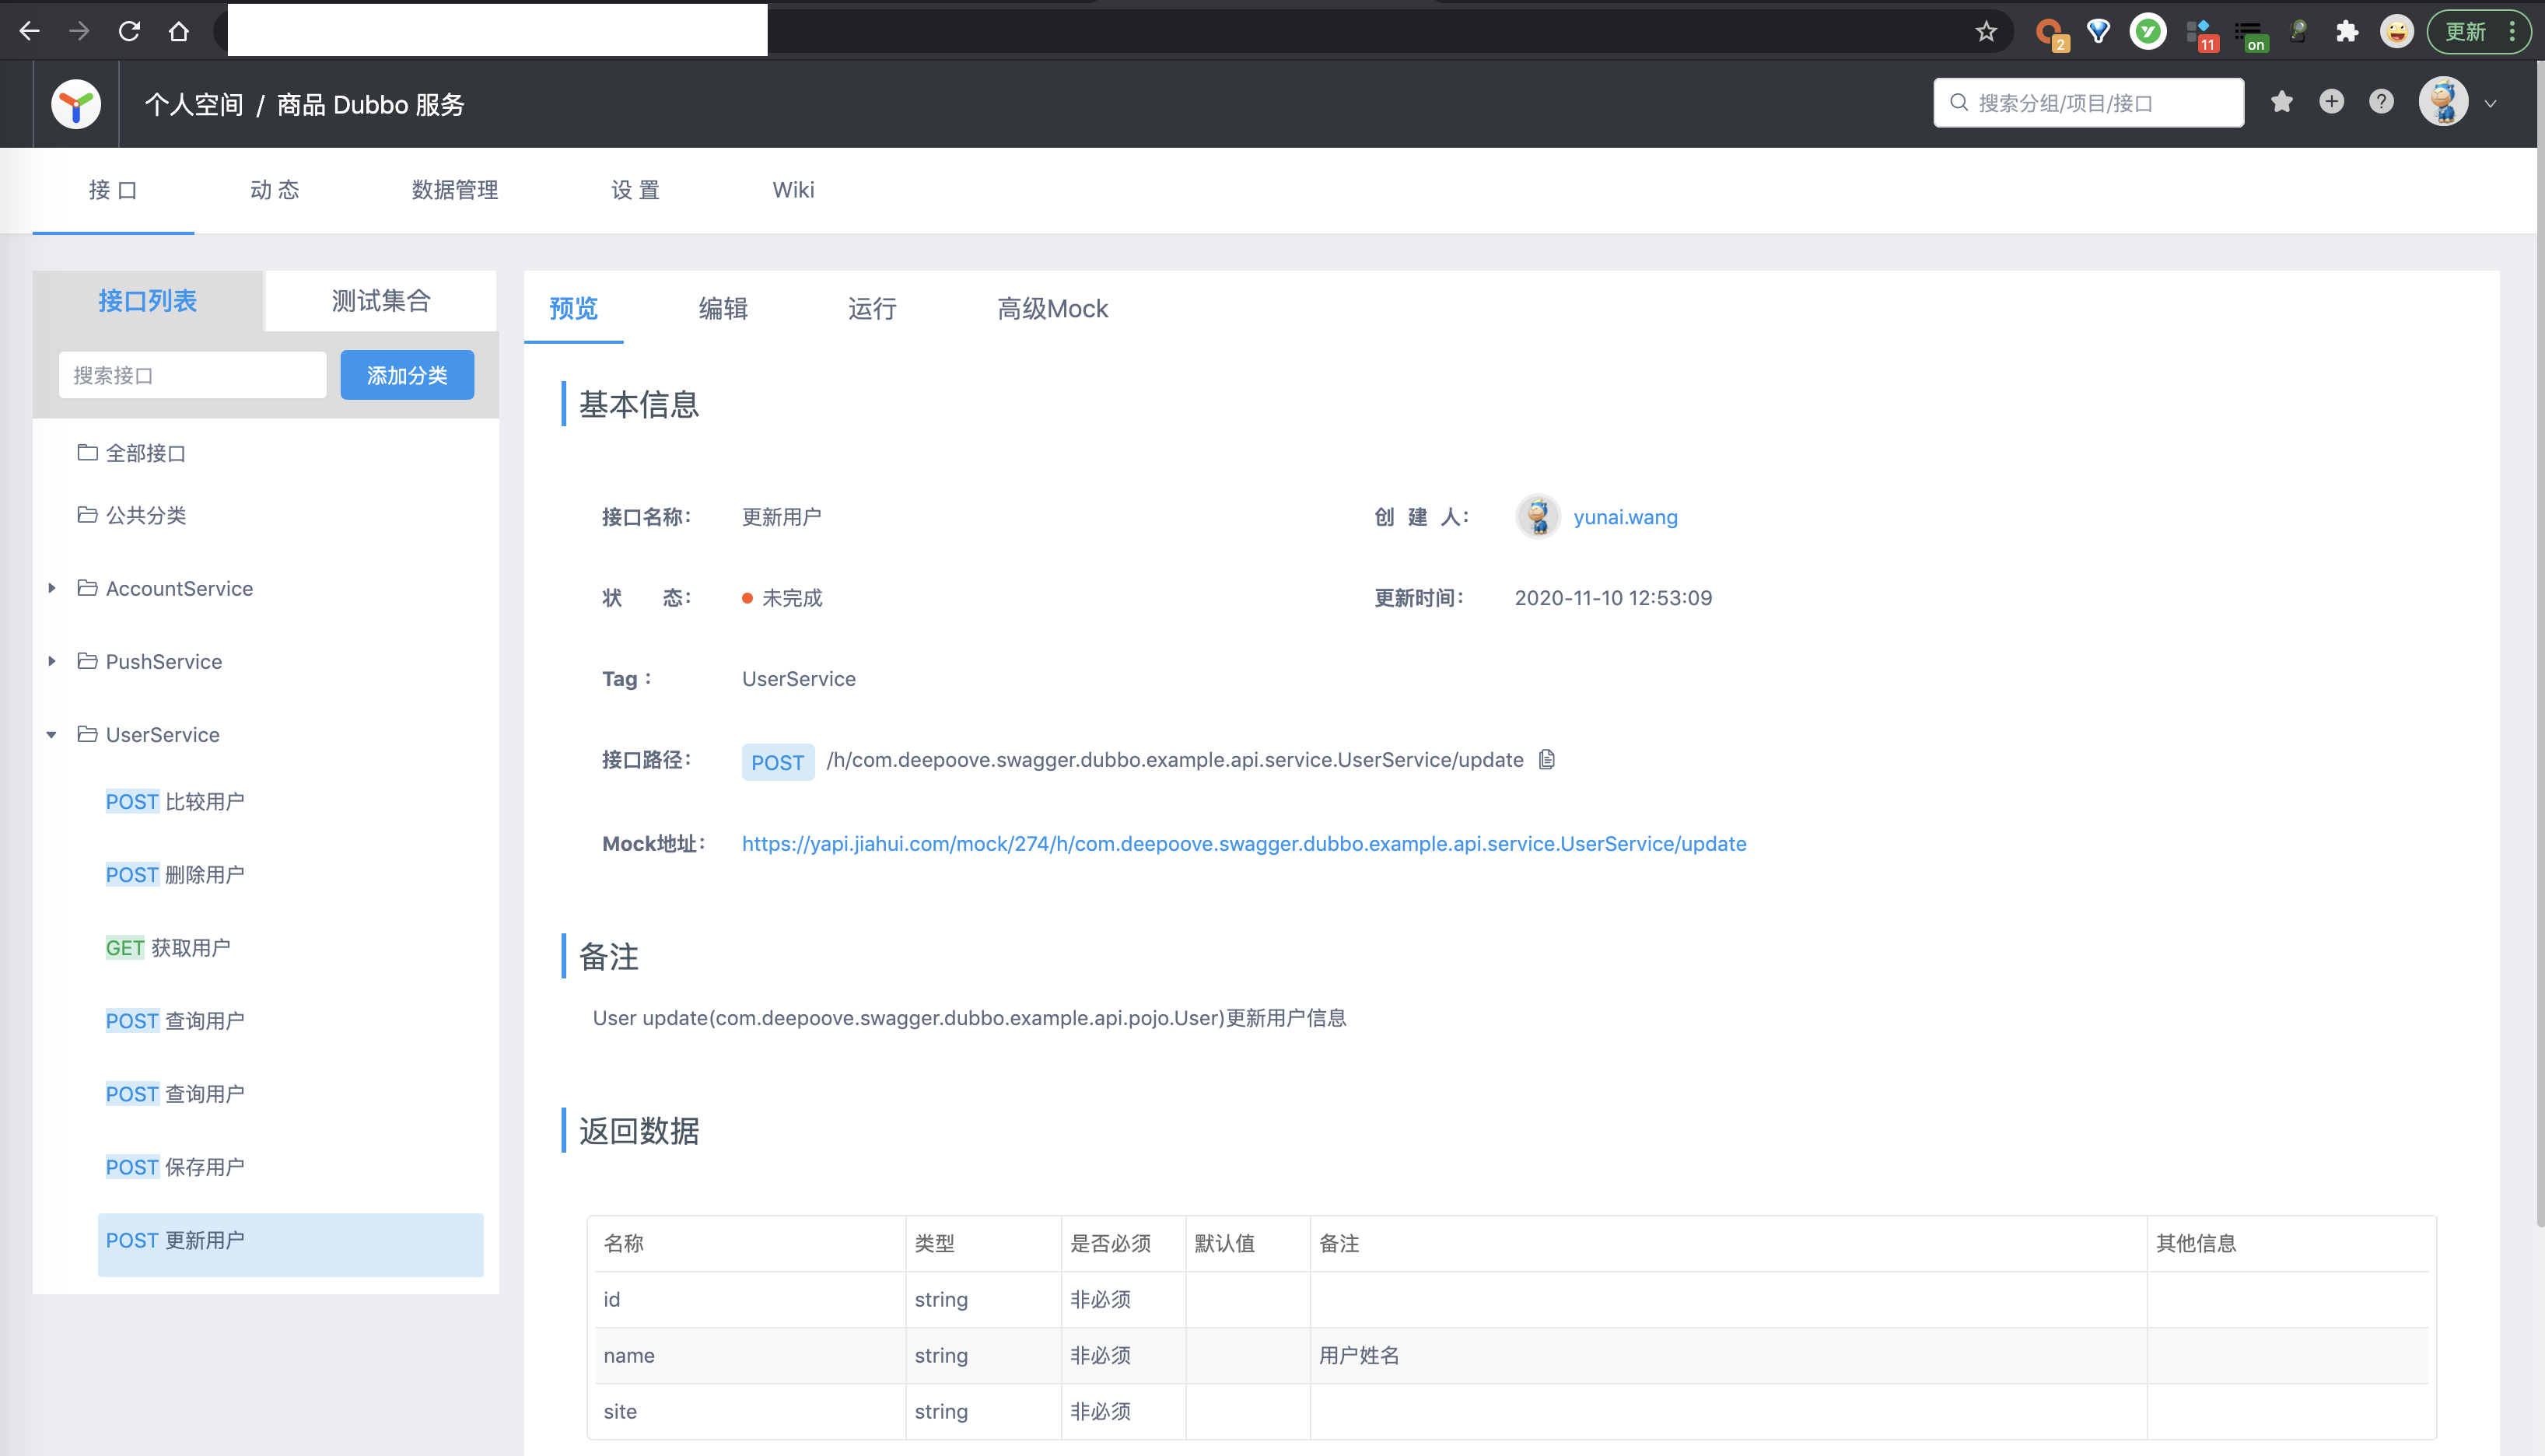Click the YApi logo in the top bar
Screen dimensions: 2545x1456
[x=75, y=103]
